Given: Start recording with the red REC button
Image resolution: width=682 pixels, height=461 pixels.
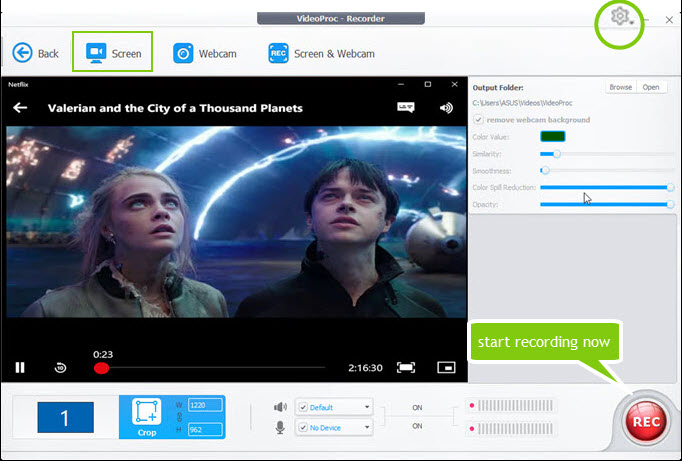Looking at the screenshot, I should (x=645, y=421).
